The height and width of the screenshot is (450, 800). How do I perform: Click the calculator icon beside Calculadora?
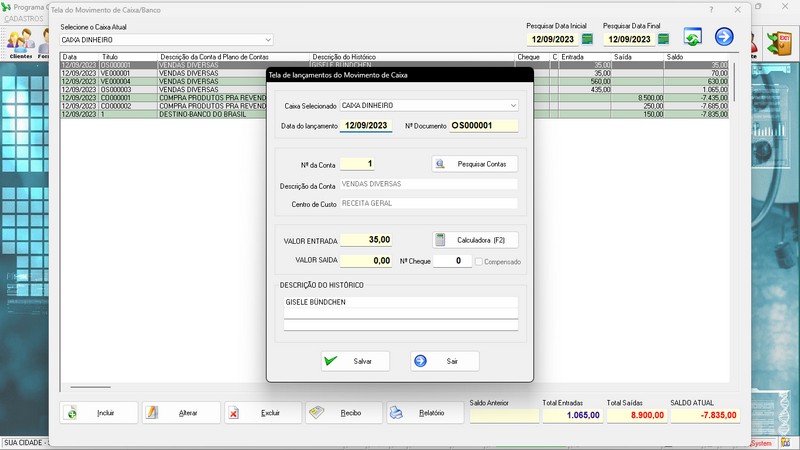pos(440,240)
